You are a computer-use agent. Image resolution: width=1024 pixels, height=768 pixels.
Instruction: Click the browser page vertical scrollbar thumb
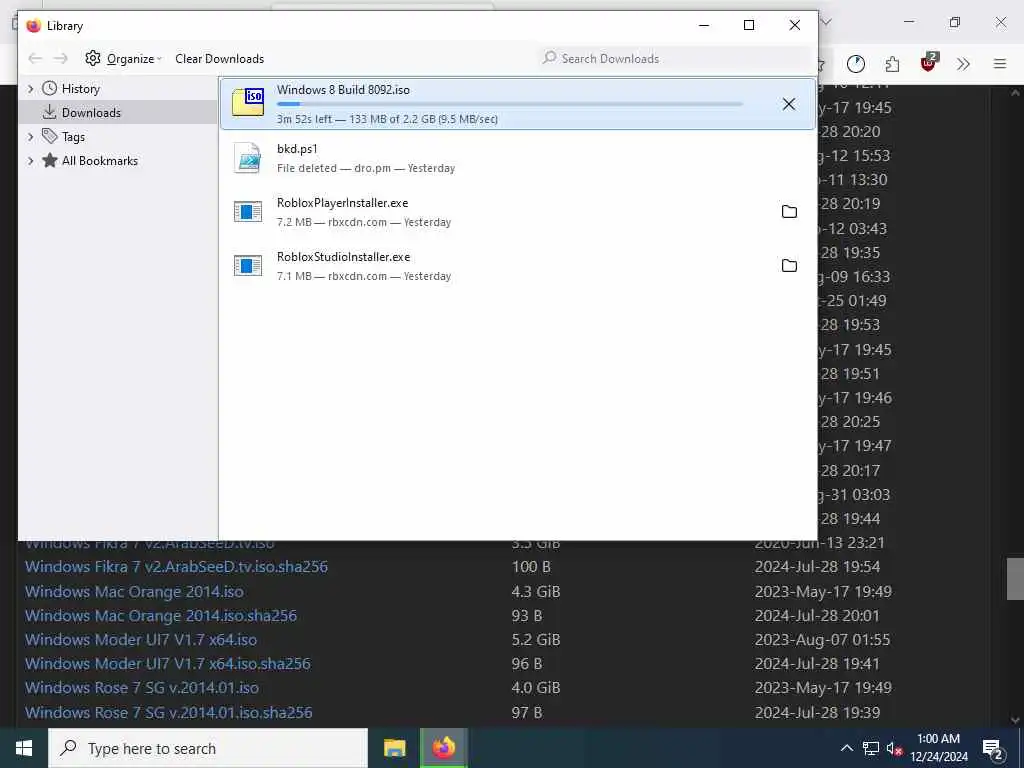(x=1015, y=579)
